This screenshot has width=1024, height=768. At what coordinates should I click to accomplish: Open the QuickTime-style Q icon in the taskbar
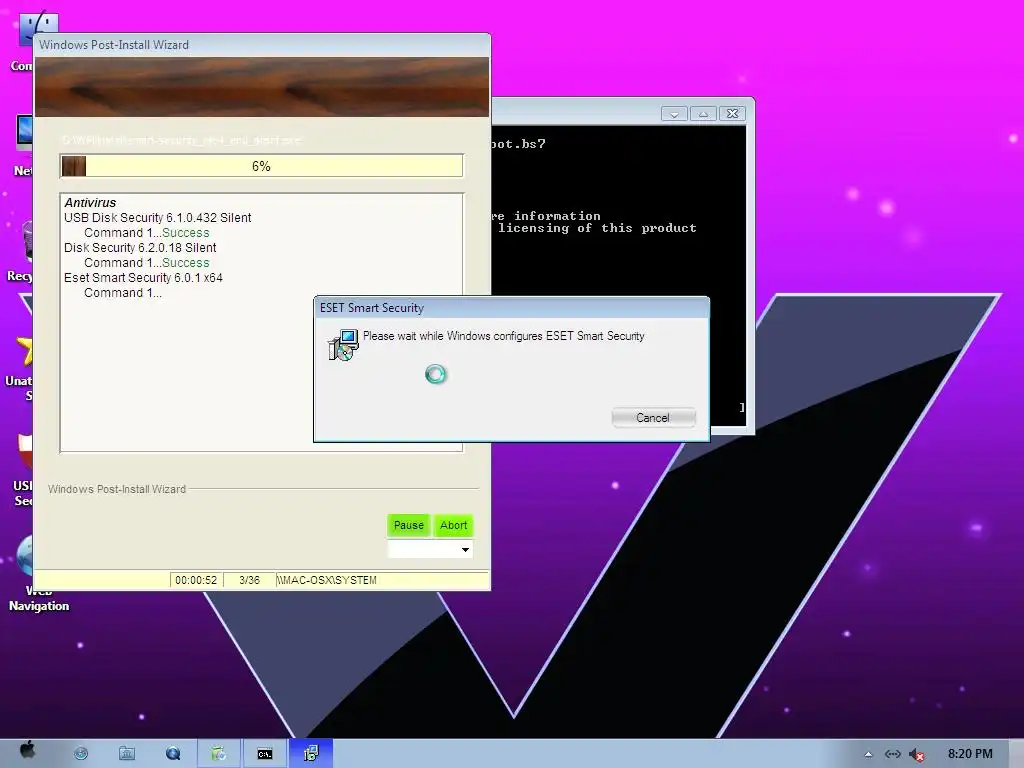pyautogui.click(x=173, y=754)
